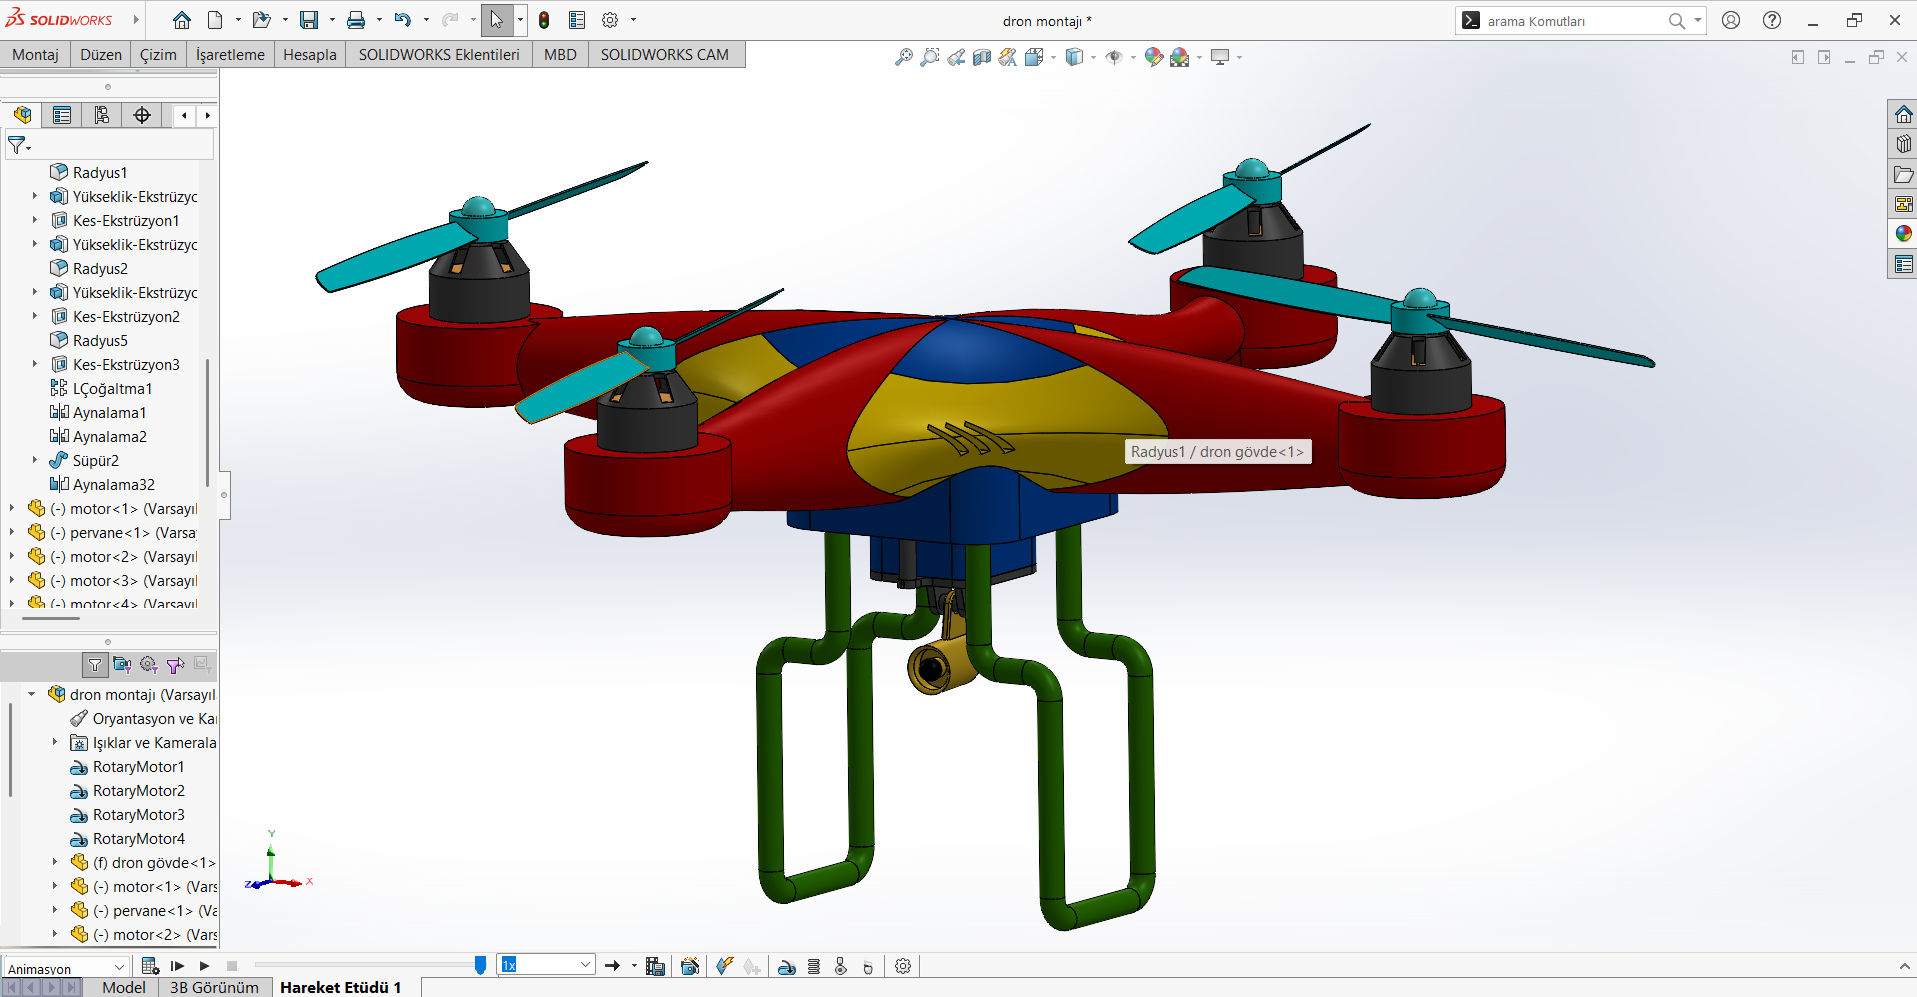Open SOLIDWORKS Resources home in task pane
Image resolution: width=1917 pixels, height=997 pixels.
tap(1903, 114)
